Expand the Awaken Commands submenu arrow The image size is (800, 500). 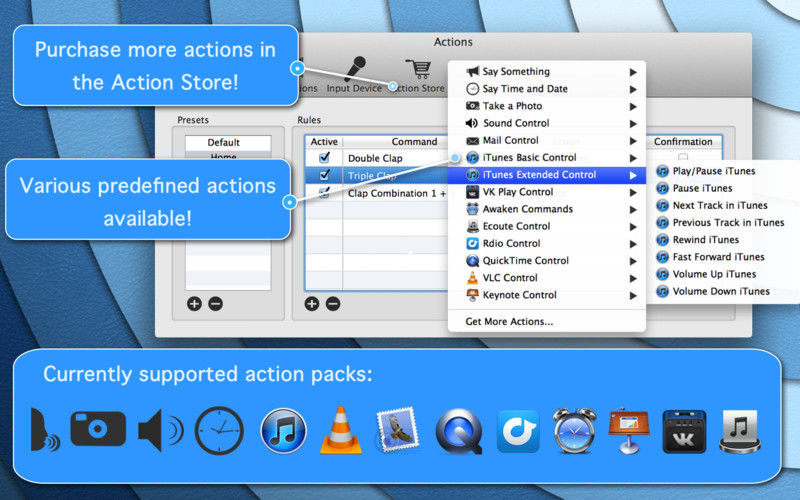pos(633,210)
